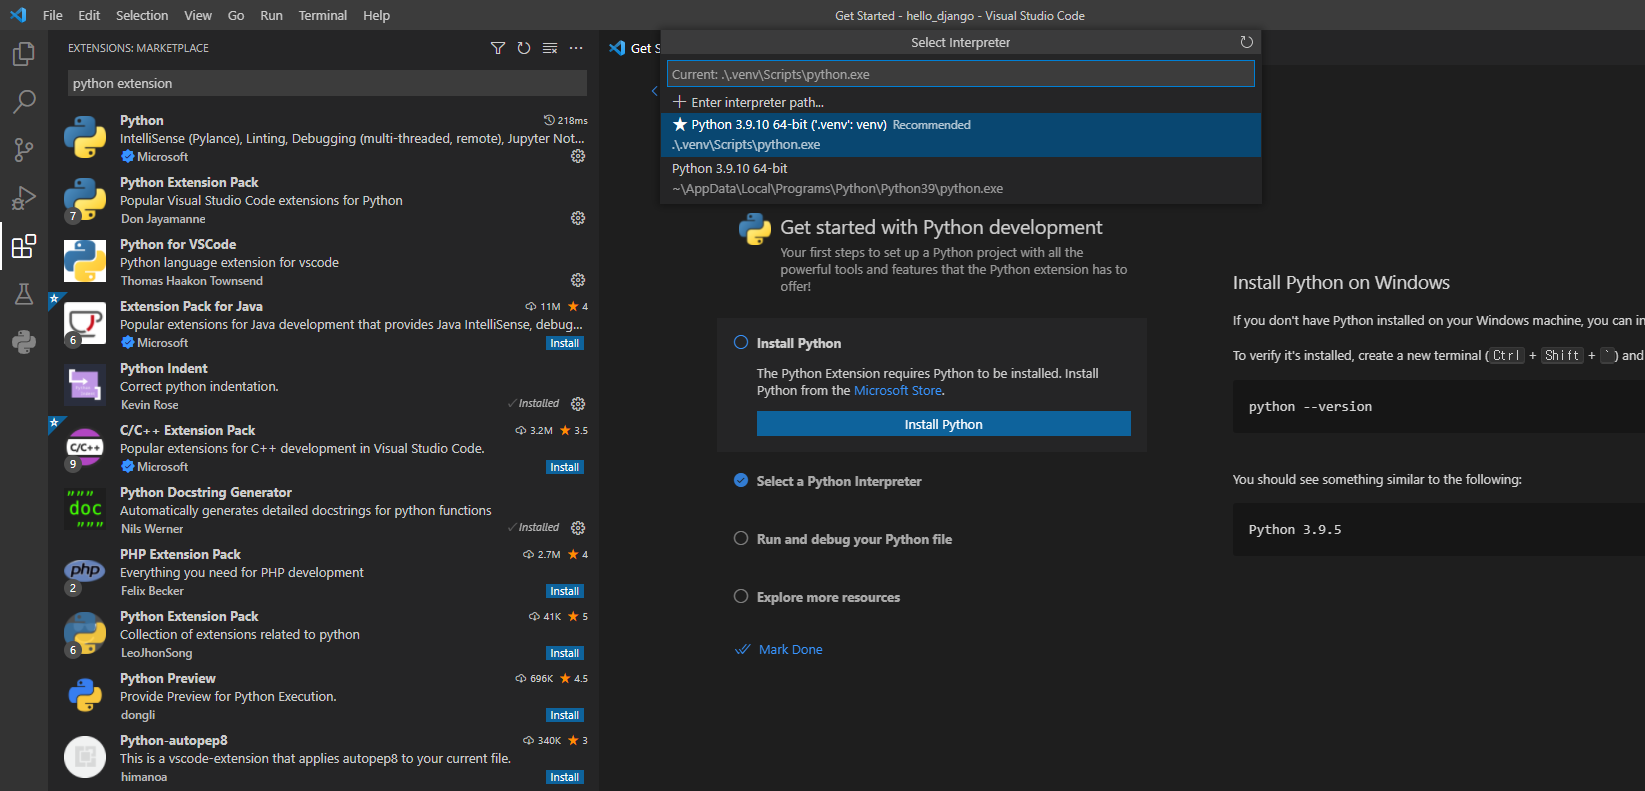The image size is (1645, 791).
Task: Open manage gear for Python extension
Action: pos(578,156)
